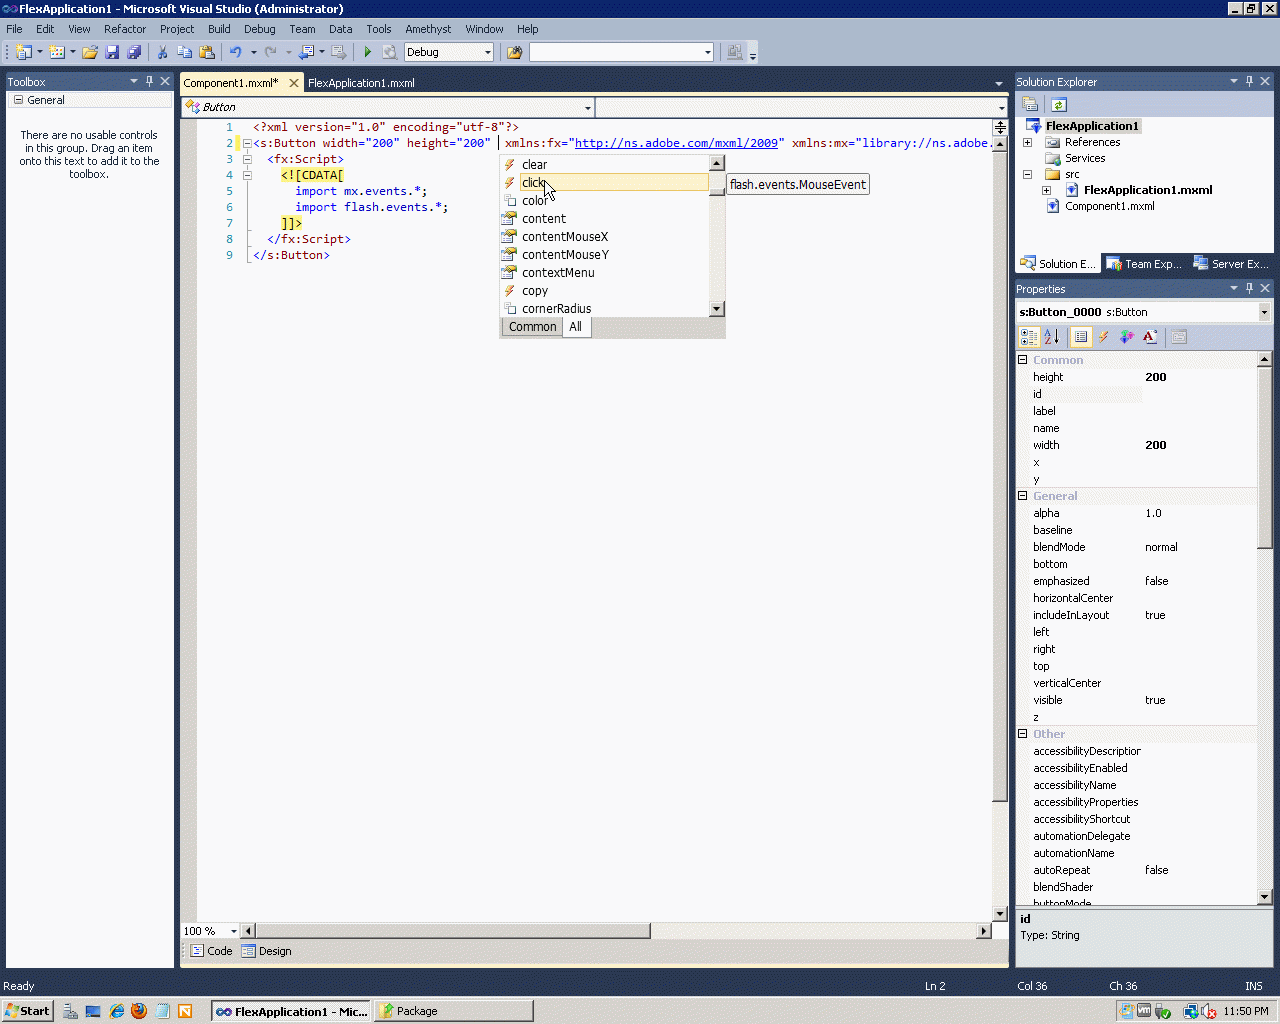Open the Amethyst menu
1280x1024 pixels.
click(x=428, y=29)
